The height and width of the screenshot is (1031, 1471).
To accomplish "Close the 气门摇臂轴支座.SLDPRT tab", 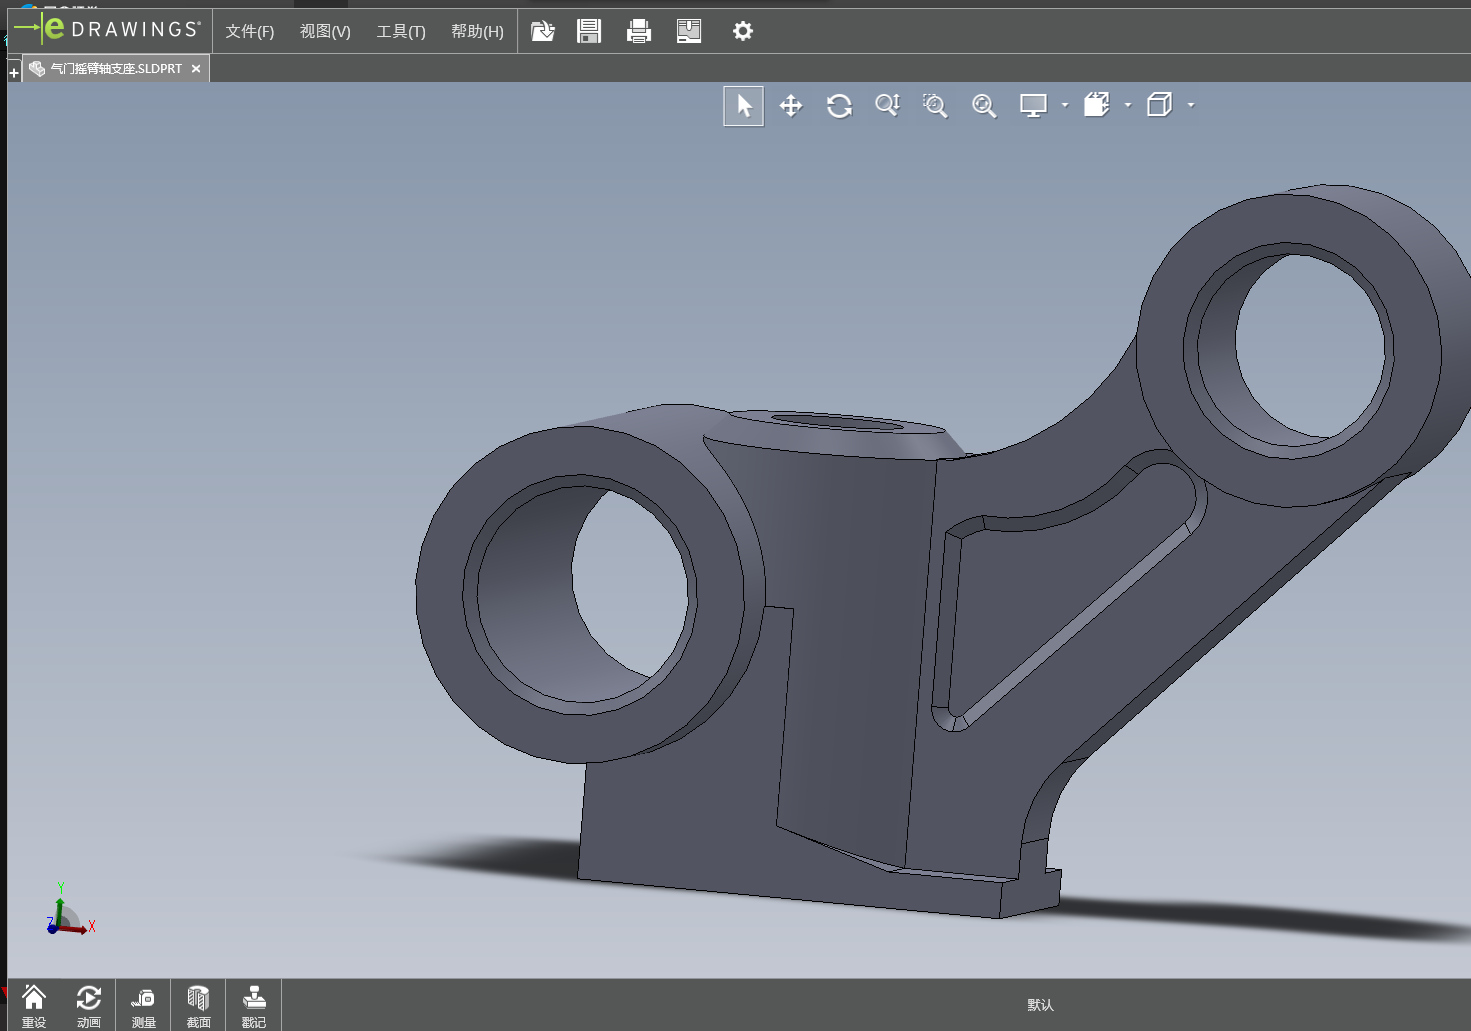I will point(196,69).
